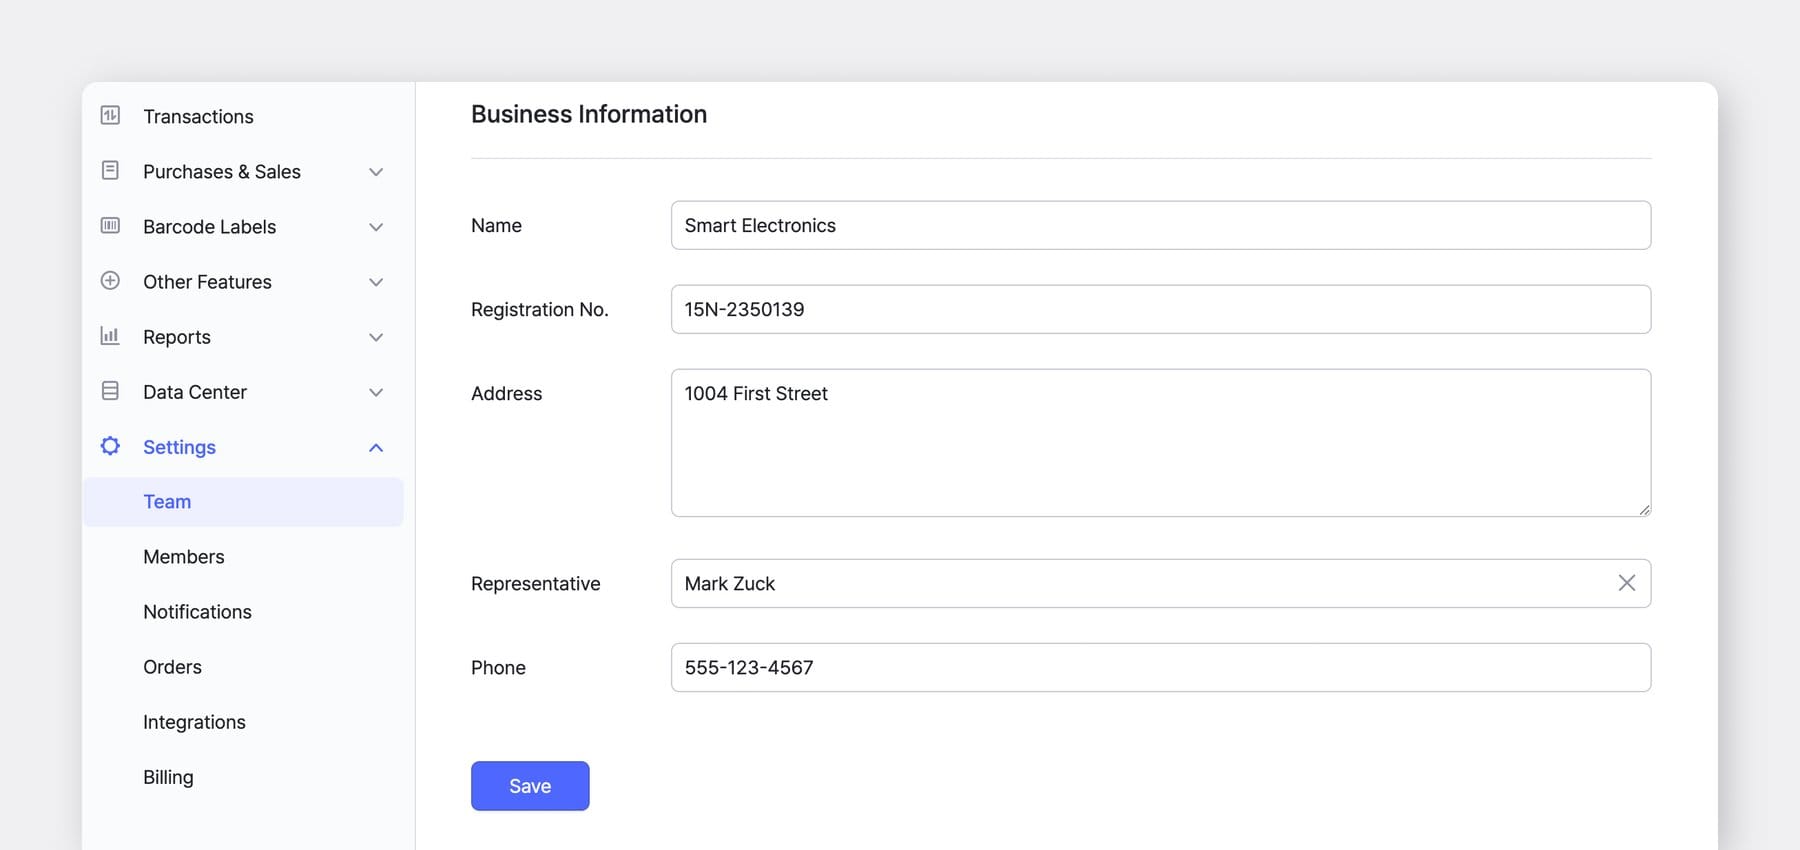Click the Barcode Labels icon
This screenshot has width=1800, height=850.
click(110, 225)
